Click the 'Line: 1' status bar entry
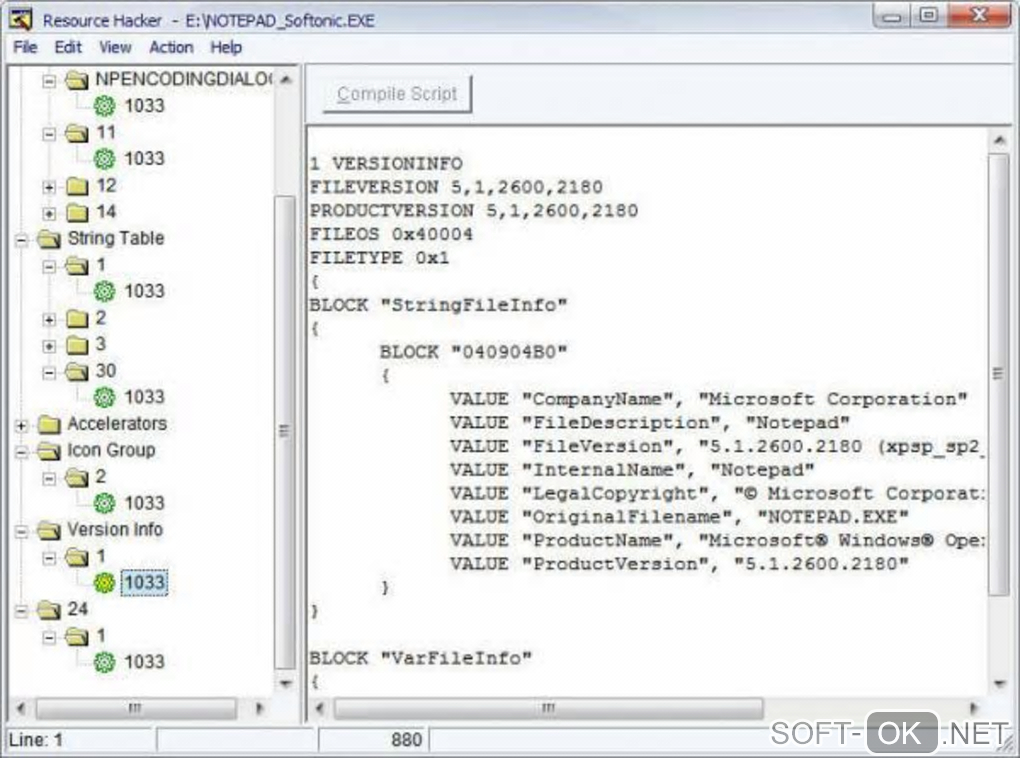The height and width of the screenshot is (758, 1020). tap(36, 740)
